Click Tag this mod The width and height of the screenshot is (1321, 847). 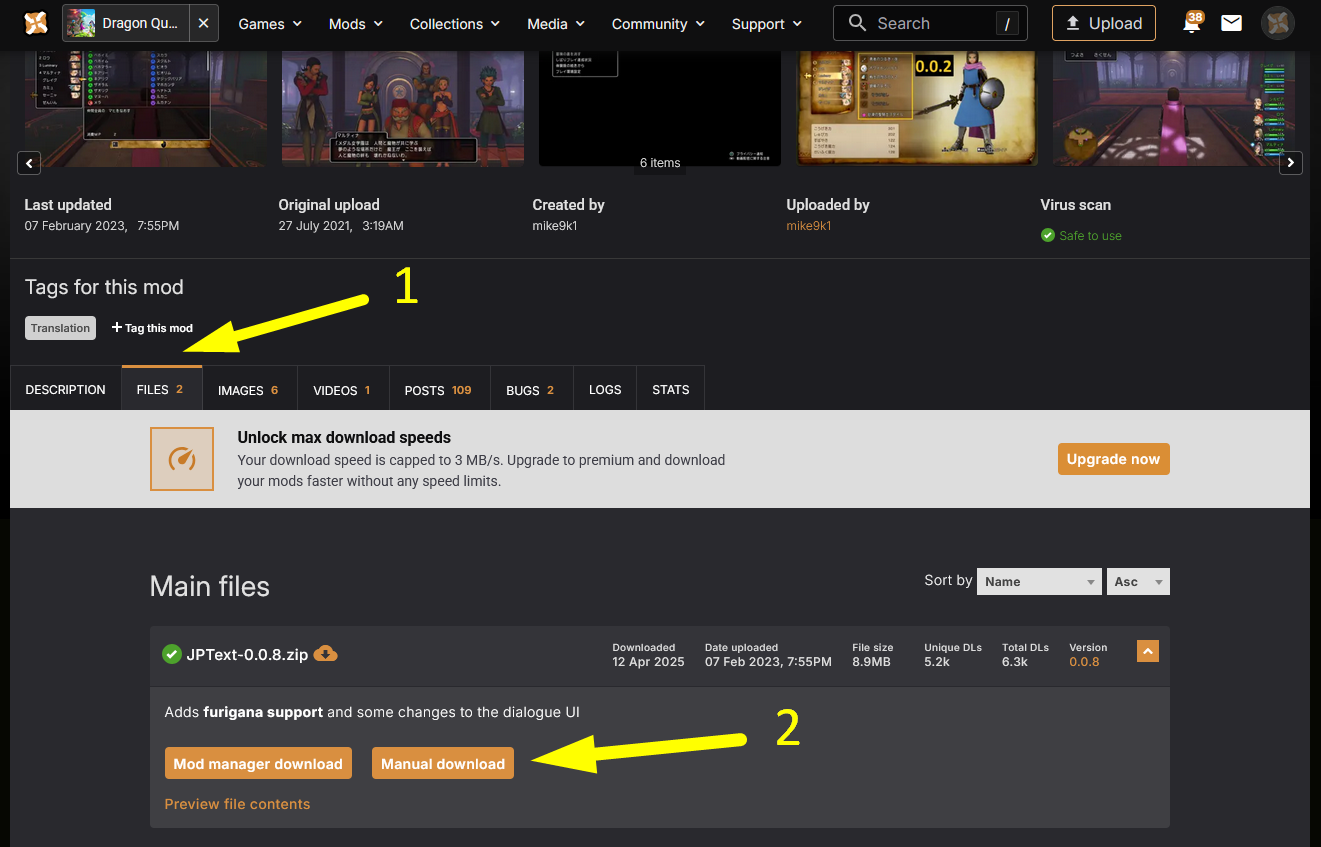[x=152, y=328]
